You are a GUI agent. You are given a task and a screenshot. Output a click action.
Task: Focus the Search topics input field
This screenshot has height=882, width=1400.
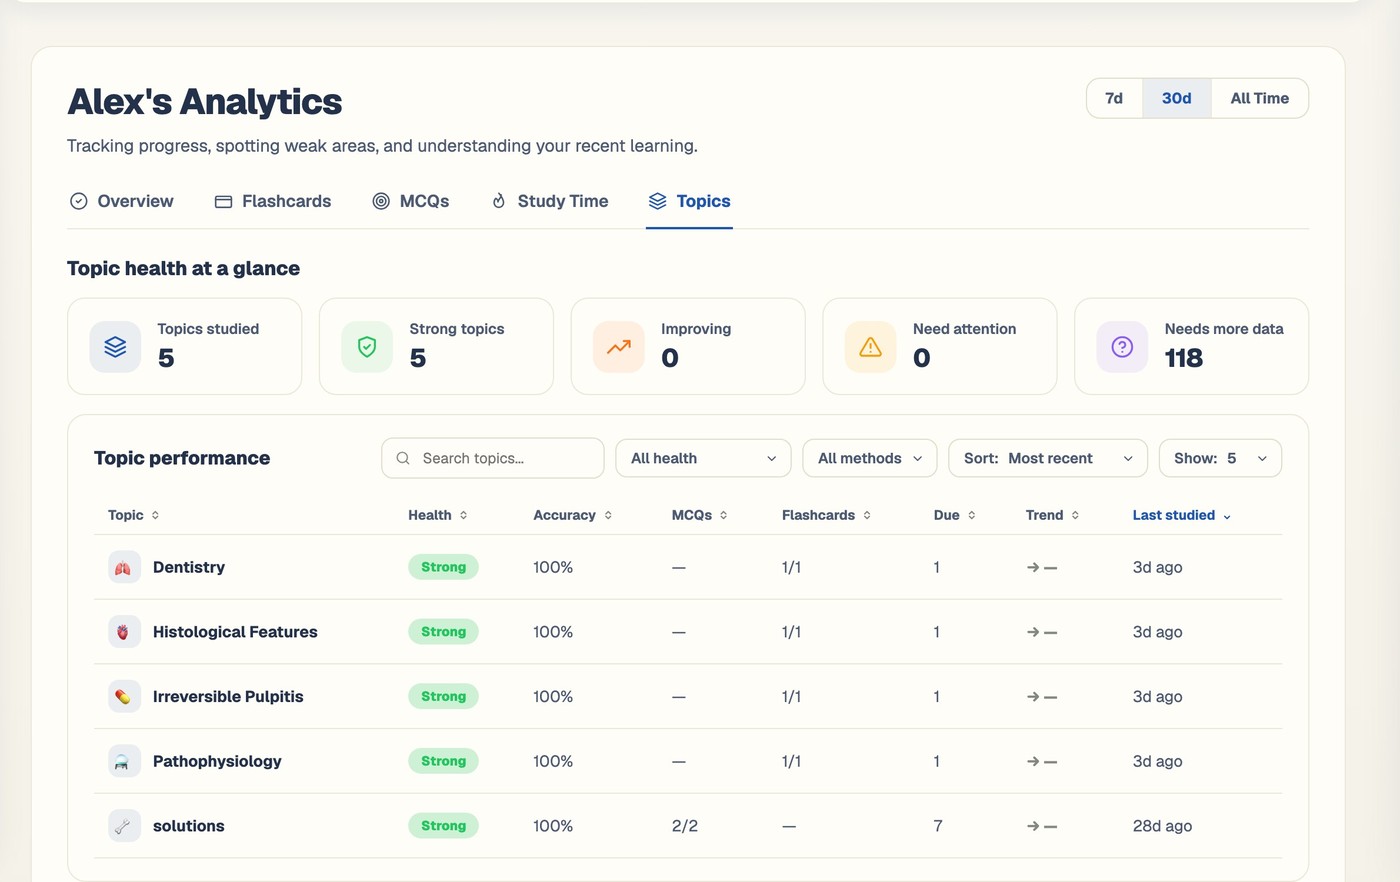click(493, 458)
